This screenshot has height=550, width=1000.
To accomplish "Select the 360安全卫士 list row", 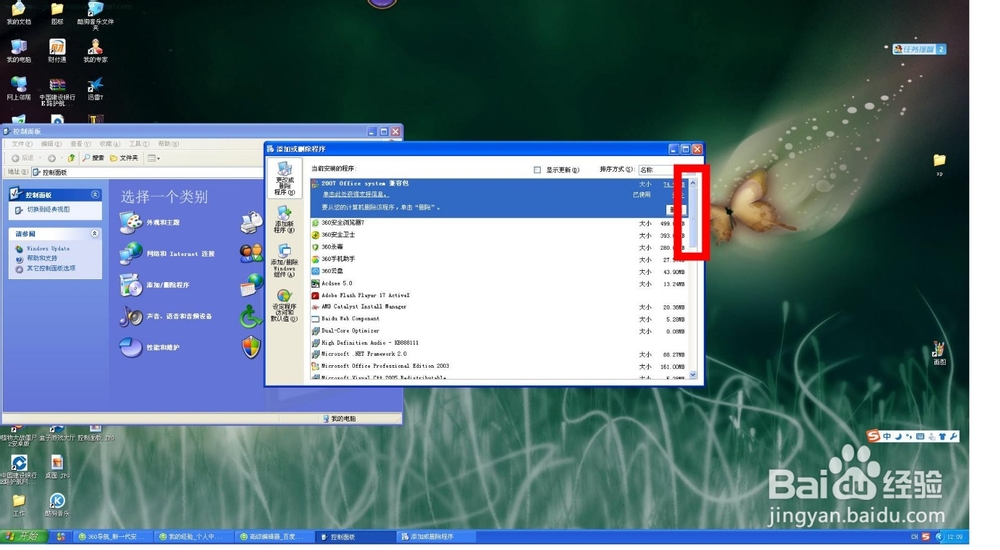I will pos(499,235).
